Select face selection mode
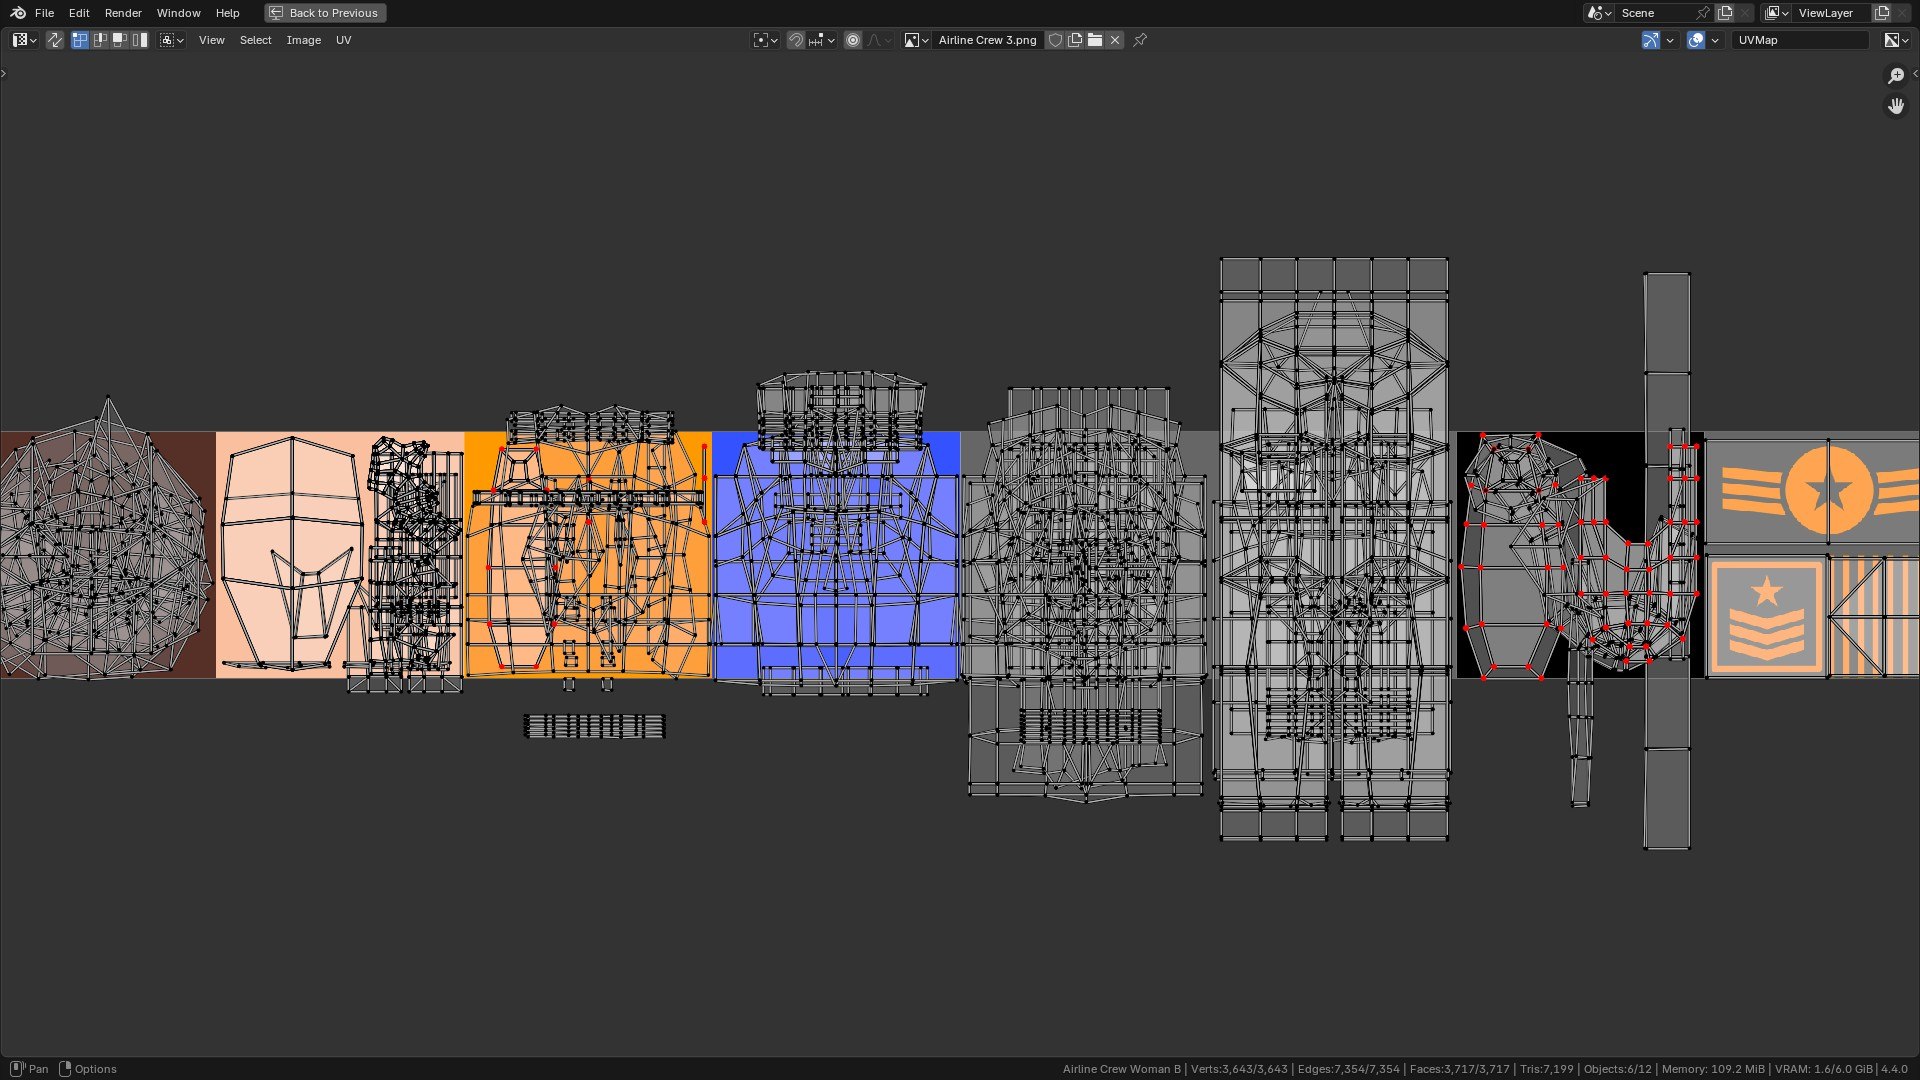Image resolution: width=1920 pixels, height=1080 pixels. click(x=120, y=40)
